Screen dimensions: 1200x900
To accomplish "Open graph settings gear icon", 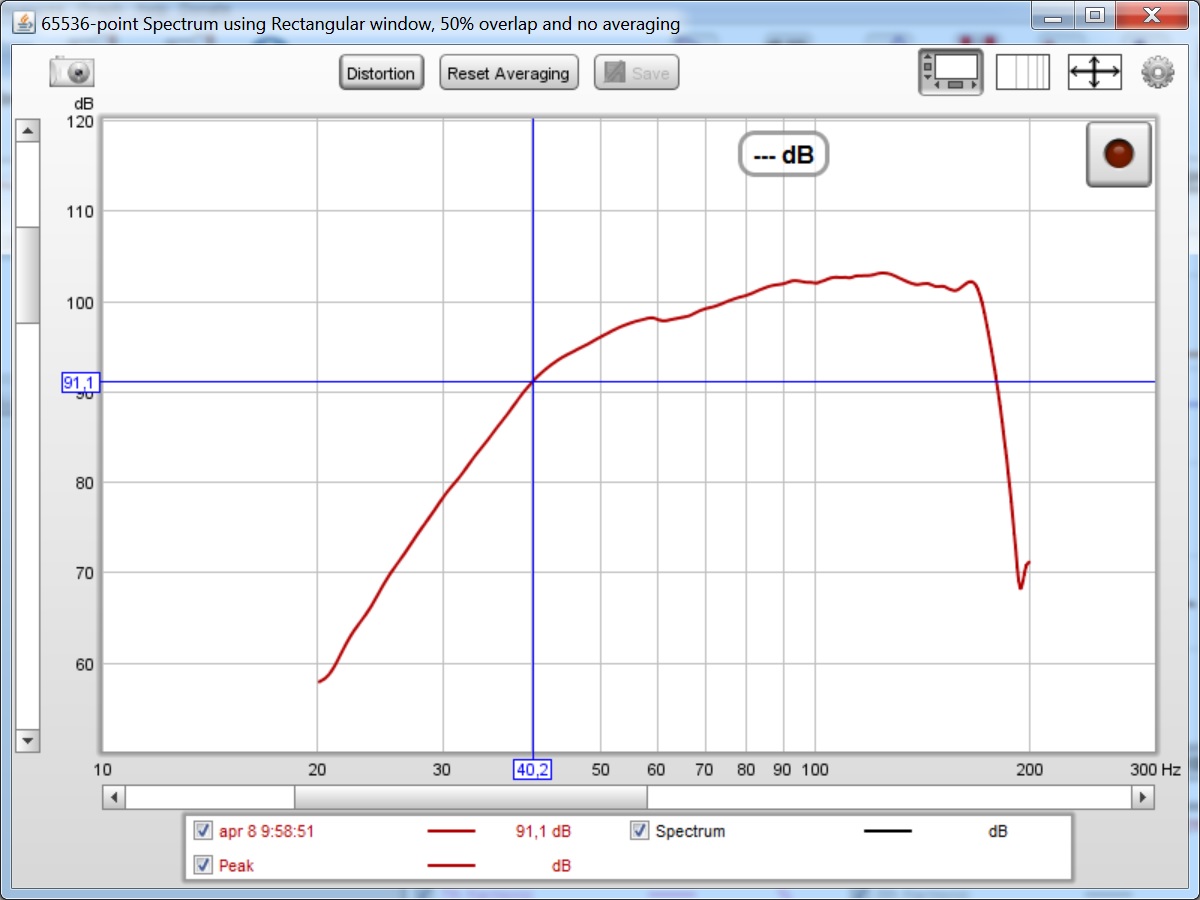I will (1157, 72).
